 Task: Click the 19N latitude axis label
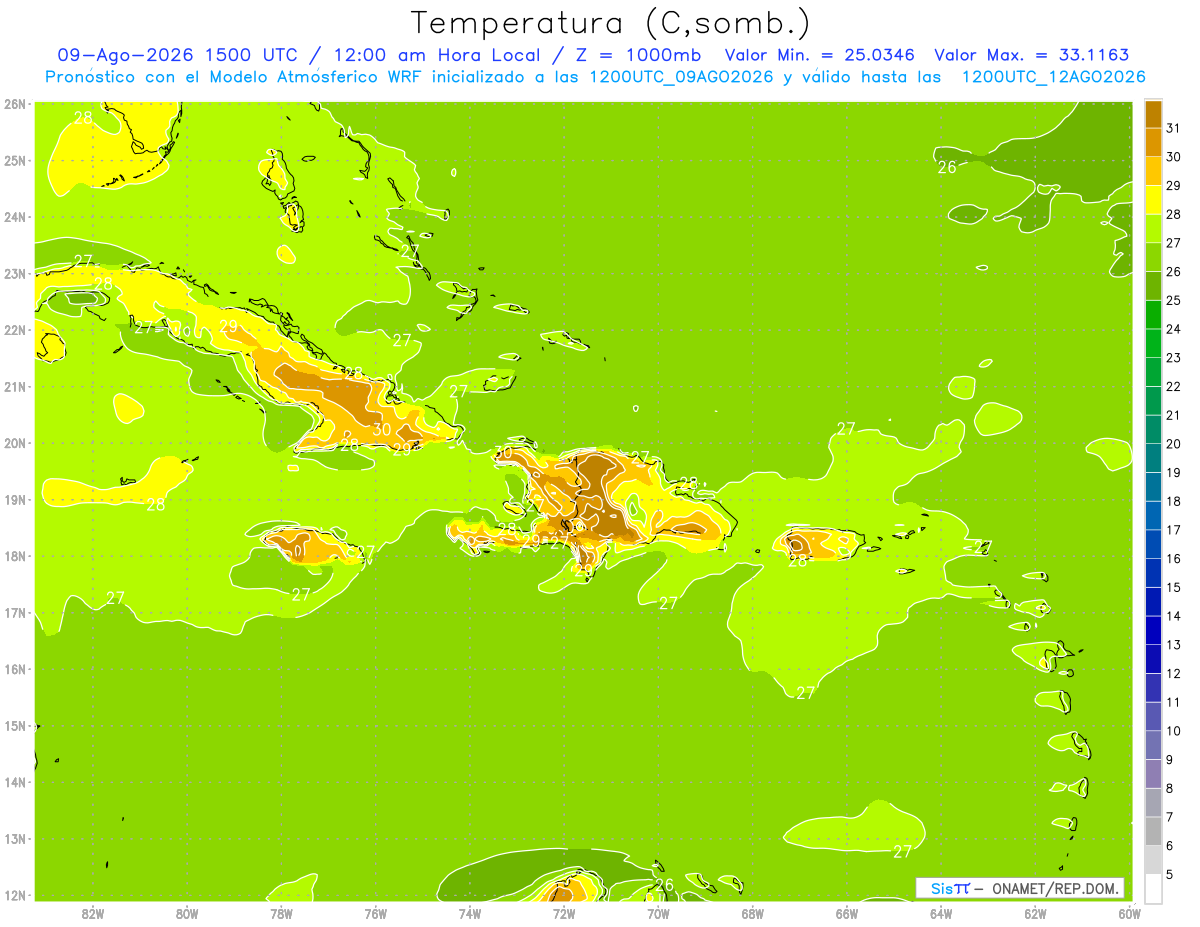pyautogui.click(x=15, y=500)
